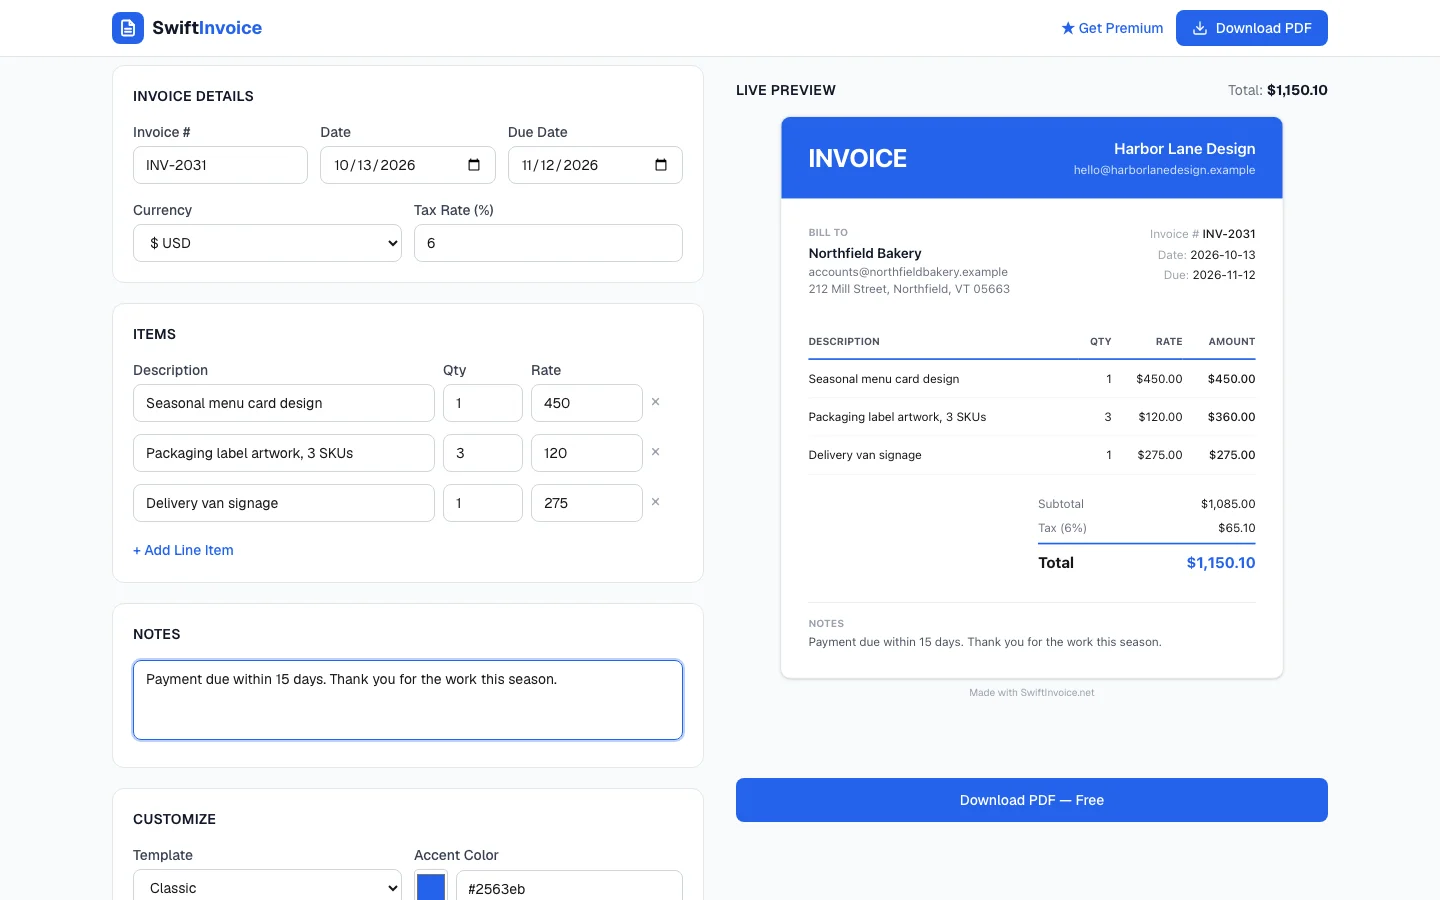The height and width of the screenshot is (900, 1440).
Task: Edit quantity field for Packaging label artwork
Action: (x=483, y=453)
